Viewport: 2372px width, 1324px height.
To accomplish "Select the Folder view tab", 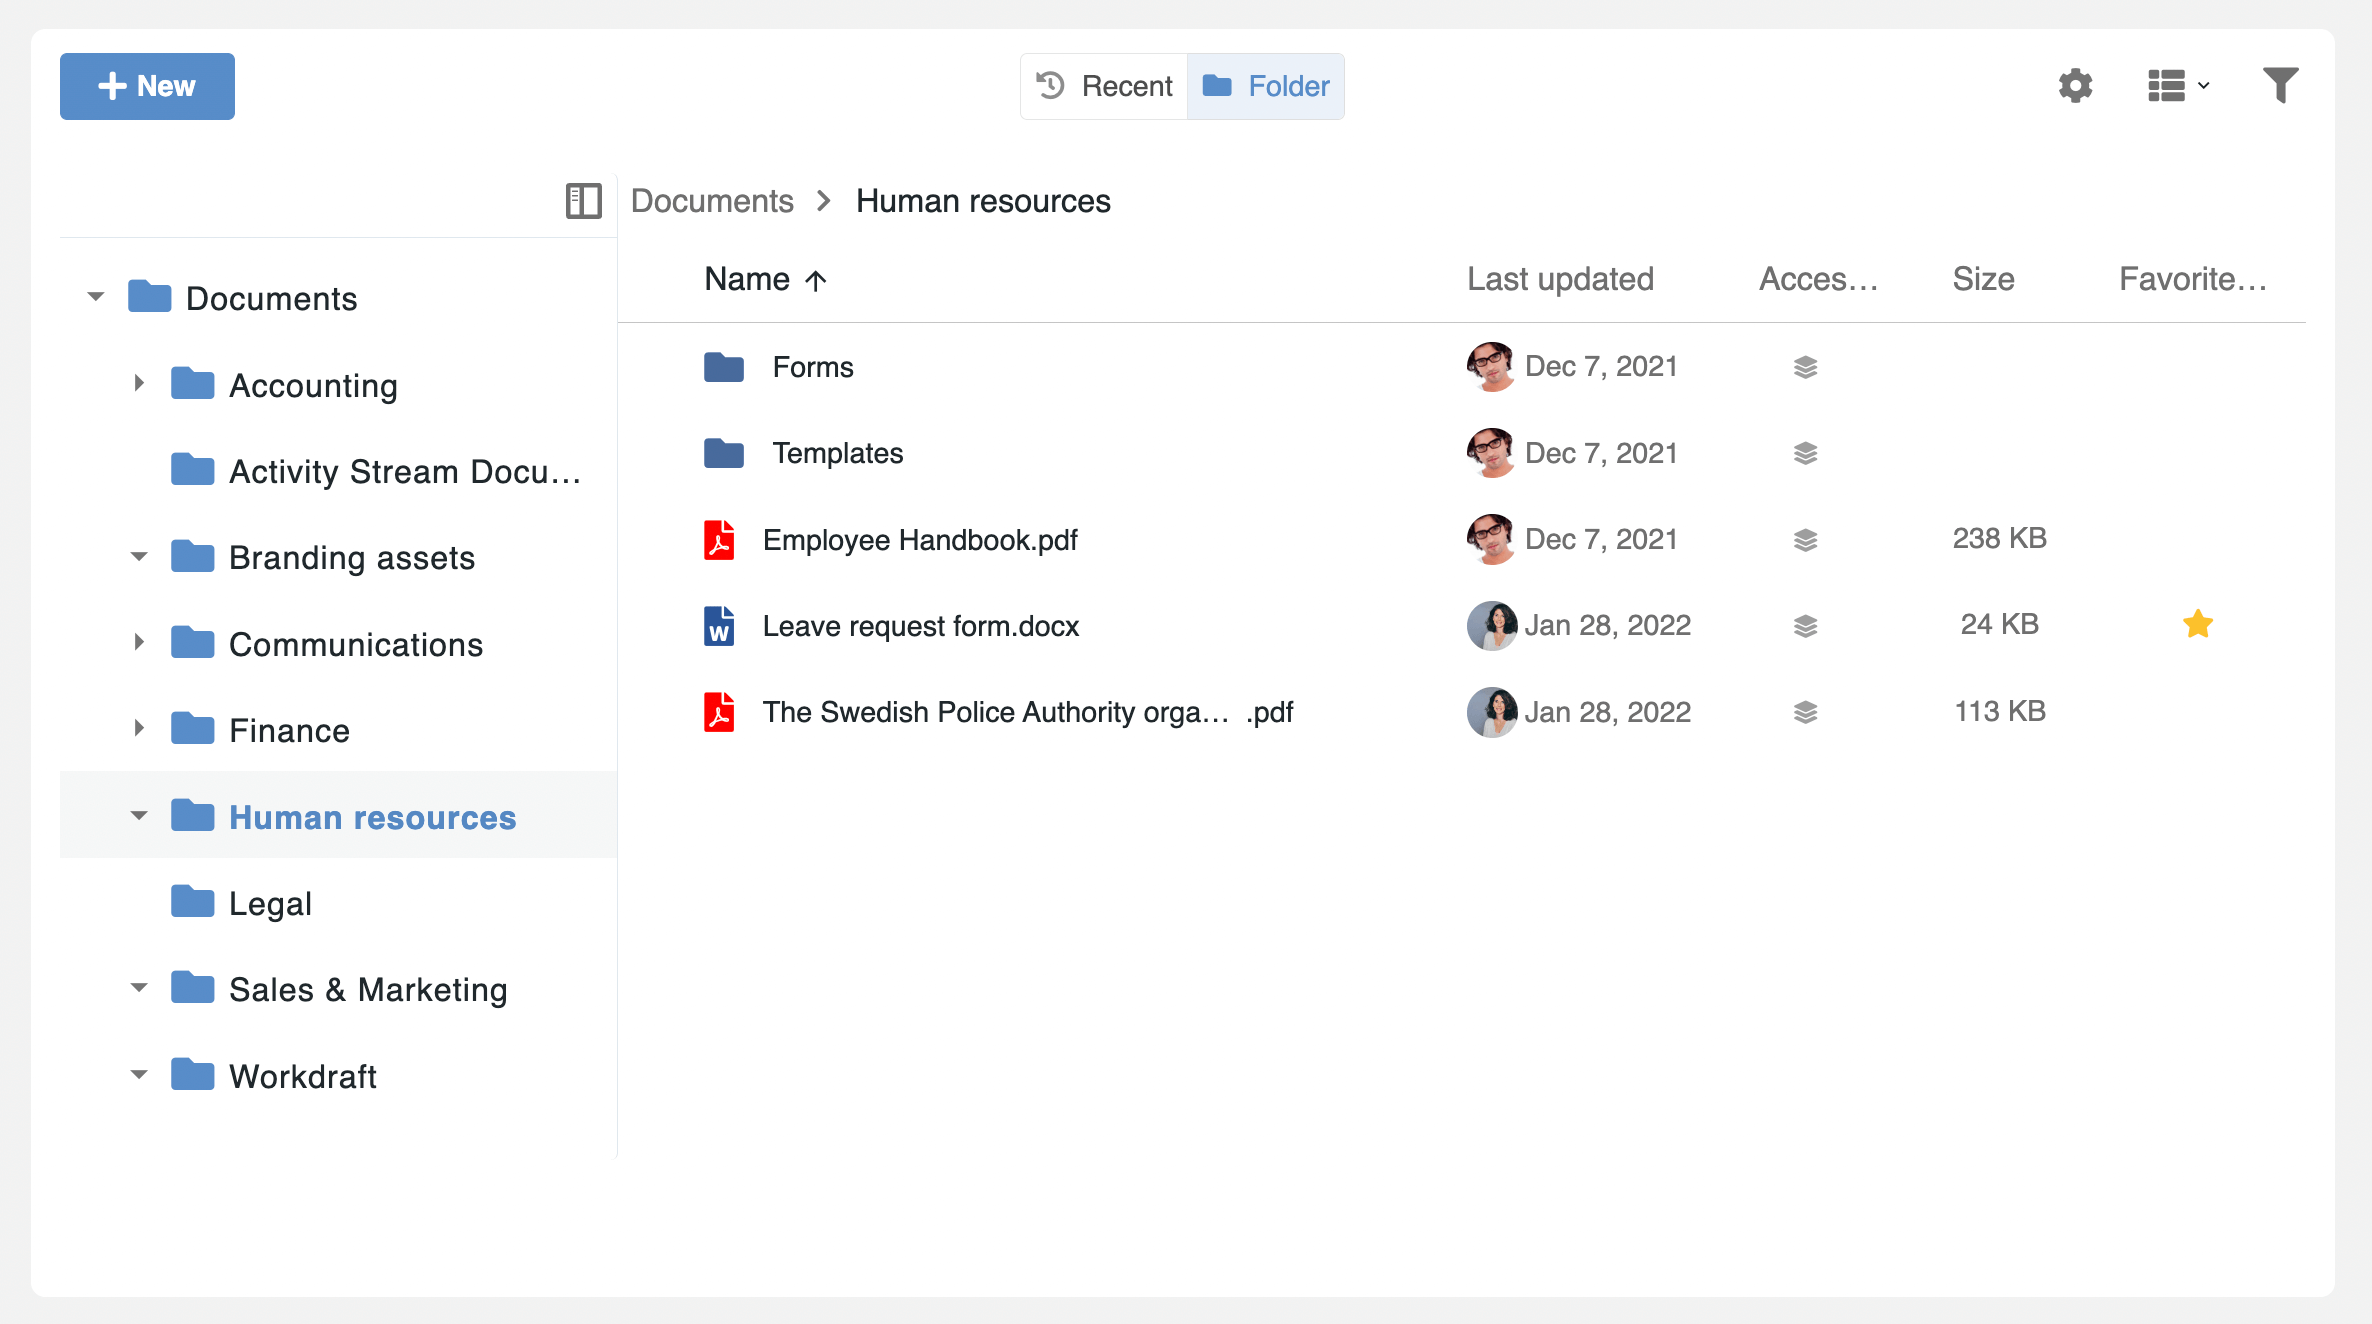I will click(x=1266, y=86).
